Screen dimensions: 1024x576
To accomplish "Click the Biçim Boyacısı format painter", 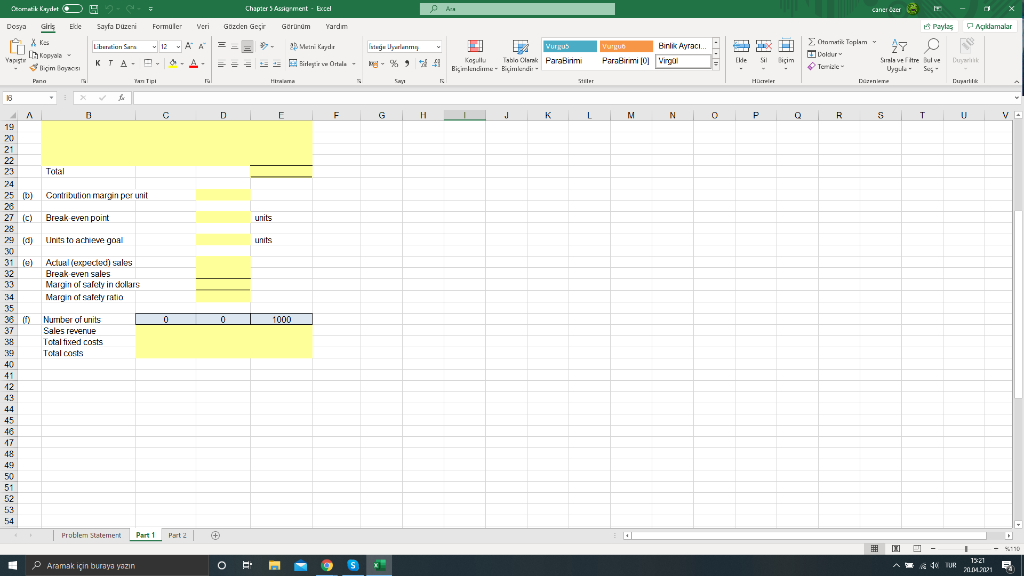I will point(55,68).
